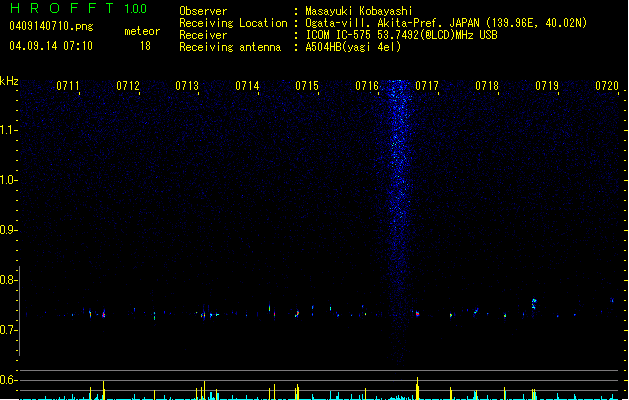Click the Receiving Location label

[x=233, y=23]
